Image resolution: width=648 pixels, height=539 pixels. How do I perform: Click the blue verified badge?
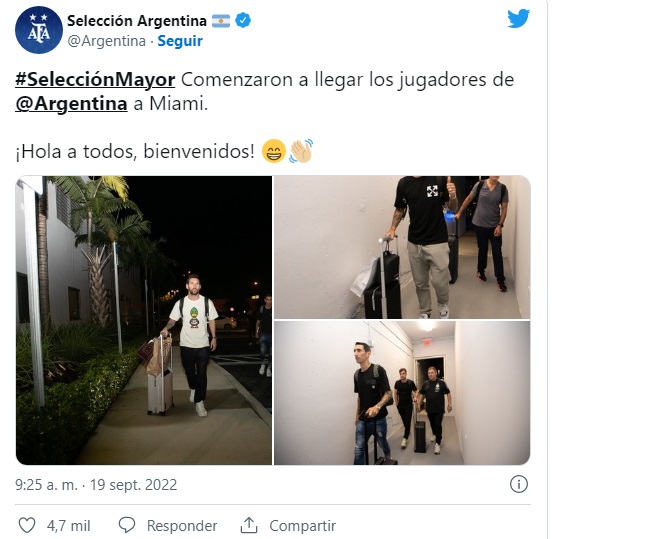pos(243,20)
